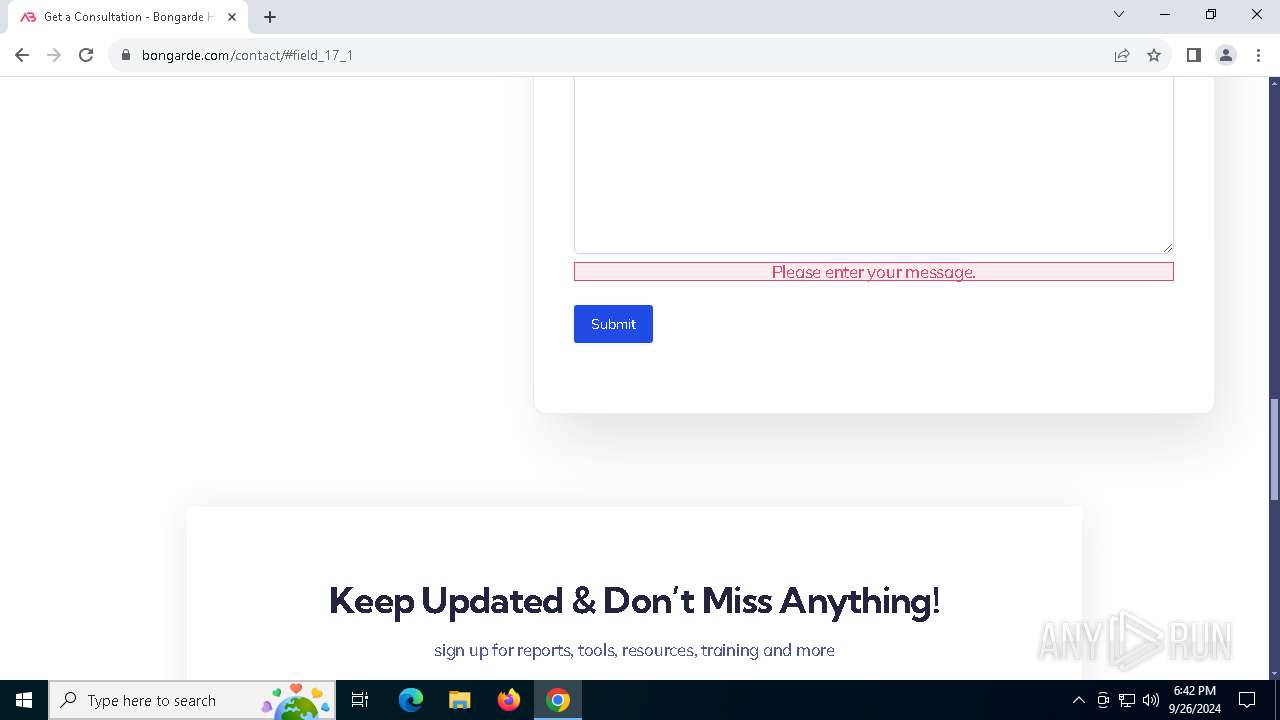Image resolution: width=1280 pixels, height=720 pixels.
Task: Click the 'Please enter your message.' error
Action: point(873,272)
